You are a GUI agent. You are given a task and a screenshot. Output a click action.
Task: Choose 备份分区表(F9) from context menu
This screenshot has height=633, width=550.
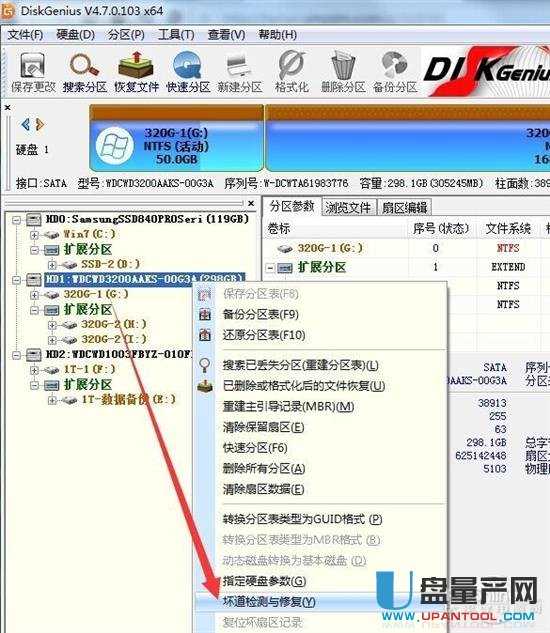(x=260, y=314)
